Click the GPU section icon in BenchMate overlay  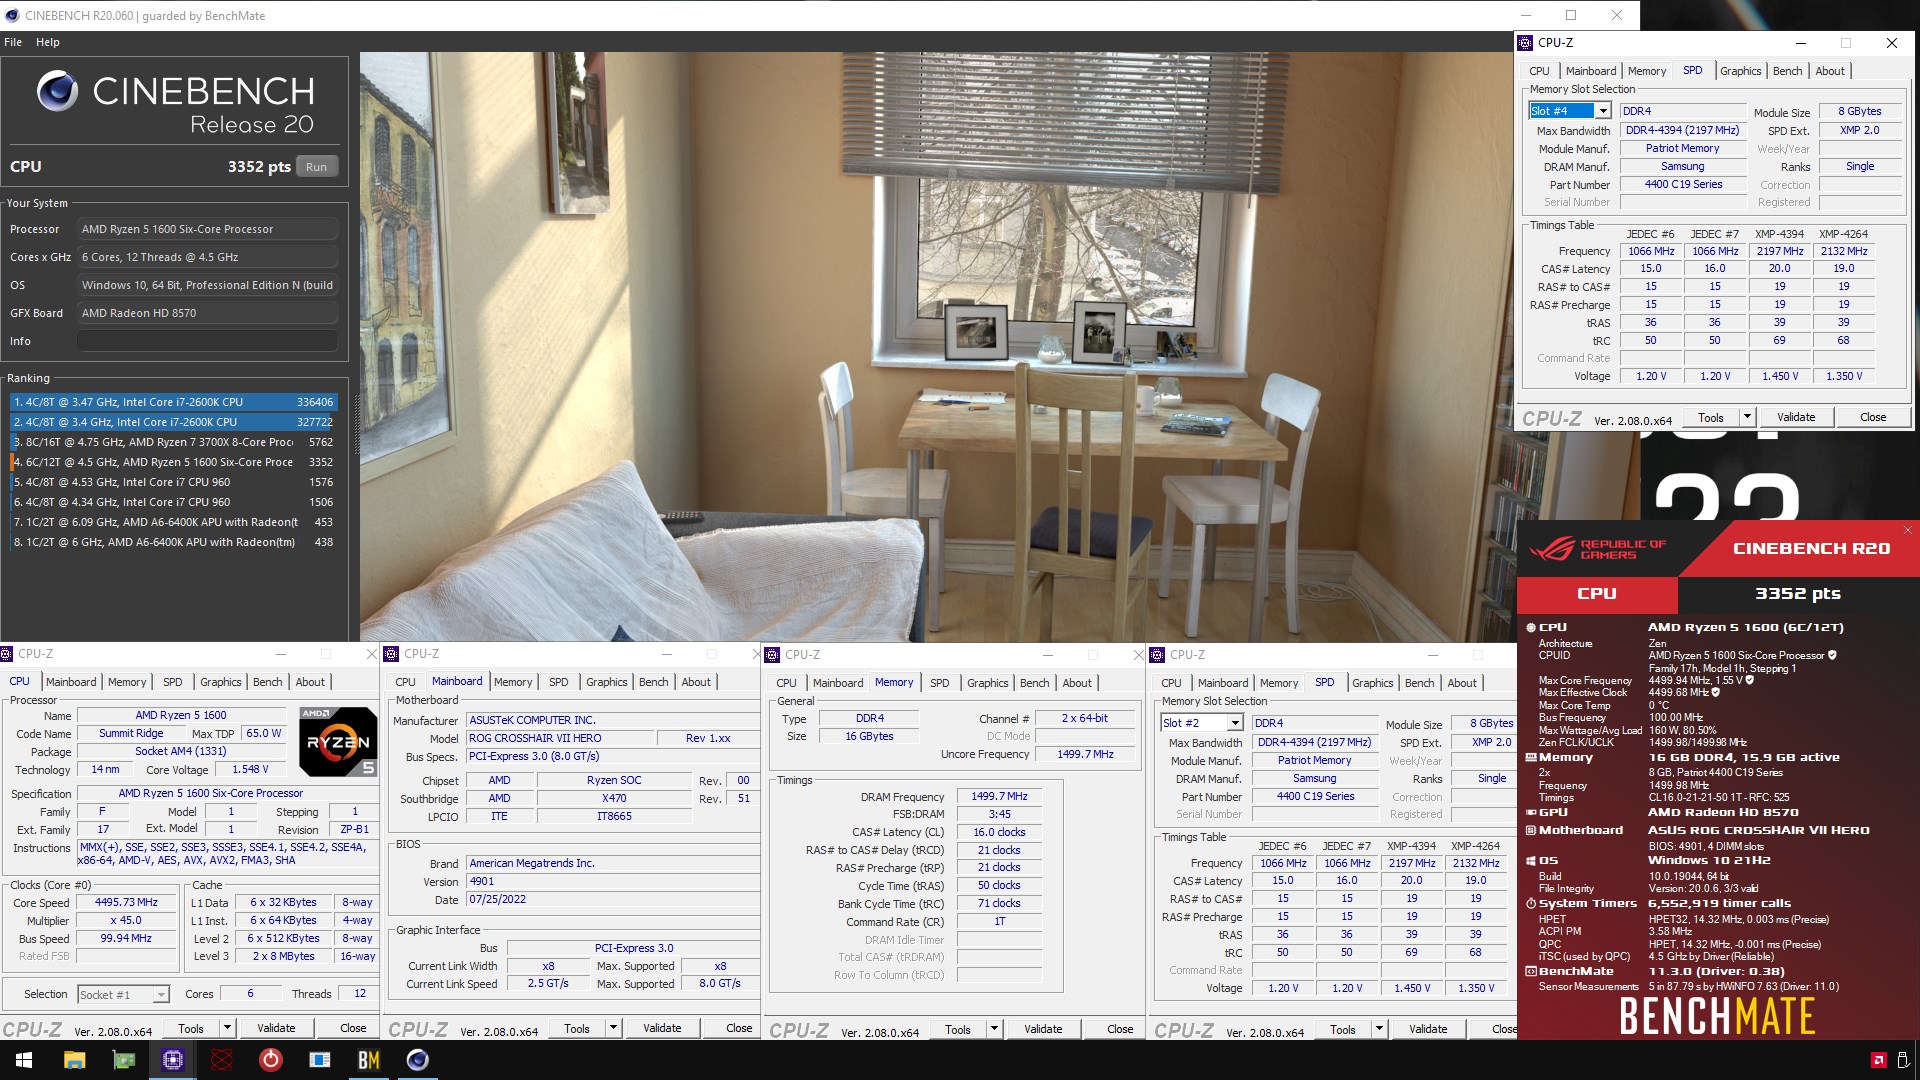click(1530, 813)
